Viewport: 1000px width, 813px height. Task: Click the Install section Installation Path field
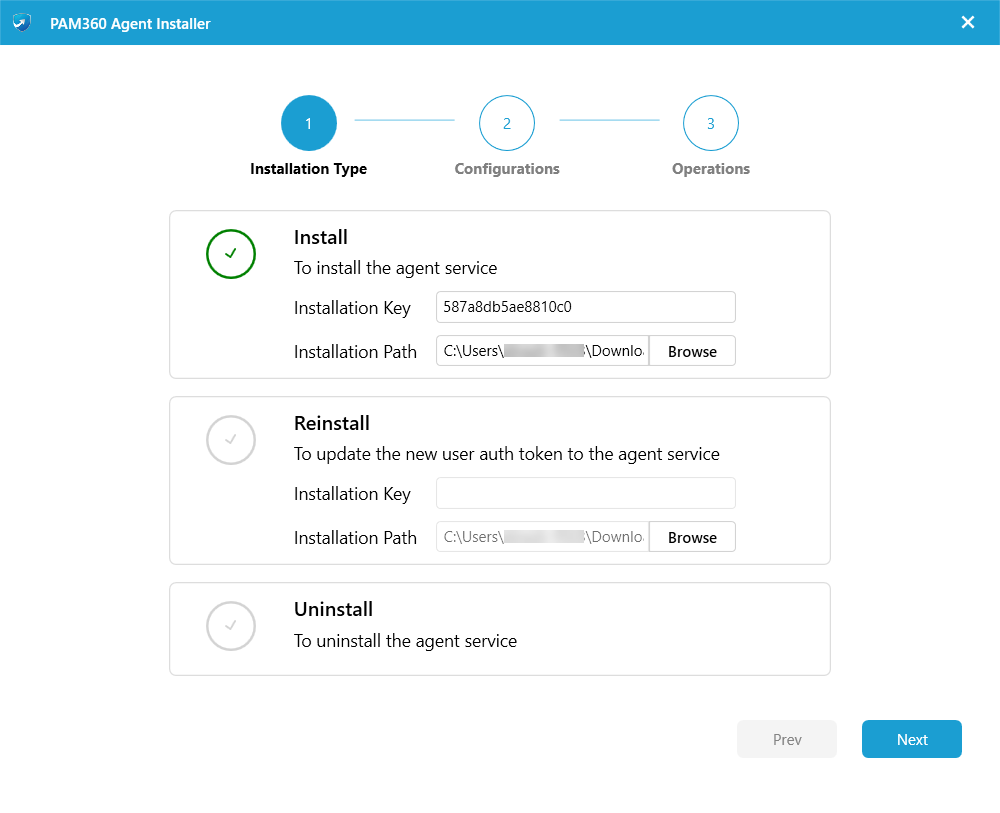pos(542,351)
